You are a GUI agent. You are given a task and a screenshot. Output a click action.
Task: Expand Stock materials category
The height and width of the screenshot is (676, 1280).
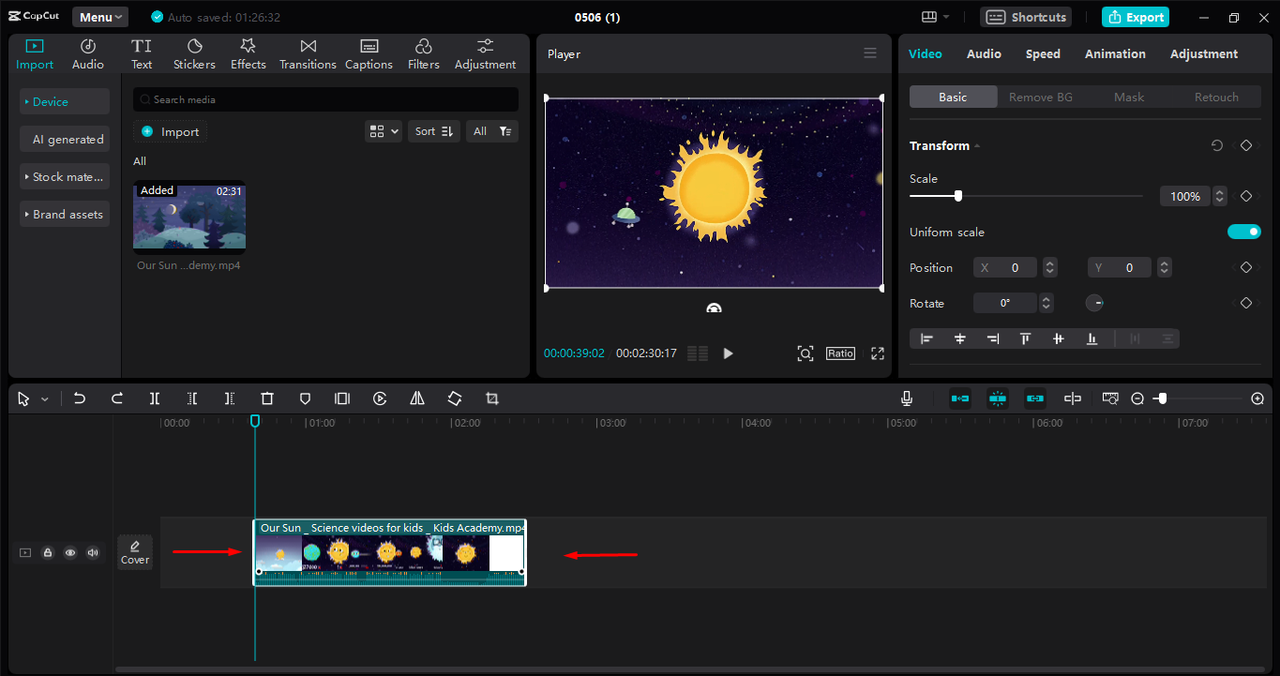pos(65,177)
